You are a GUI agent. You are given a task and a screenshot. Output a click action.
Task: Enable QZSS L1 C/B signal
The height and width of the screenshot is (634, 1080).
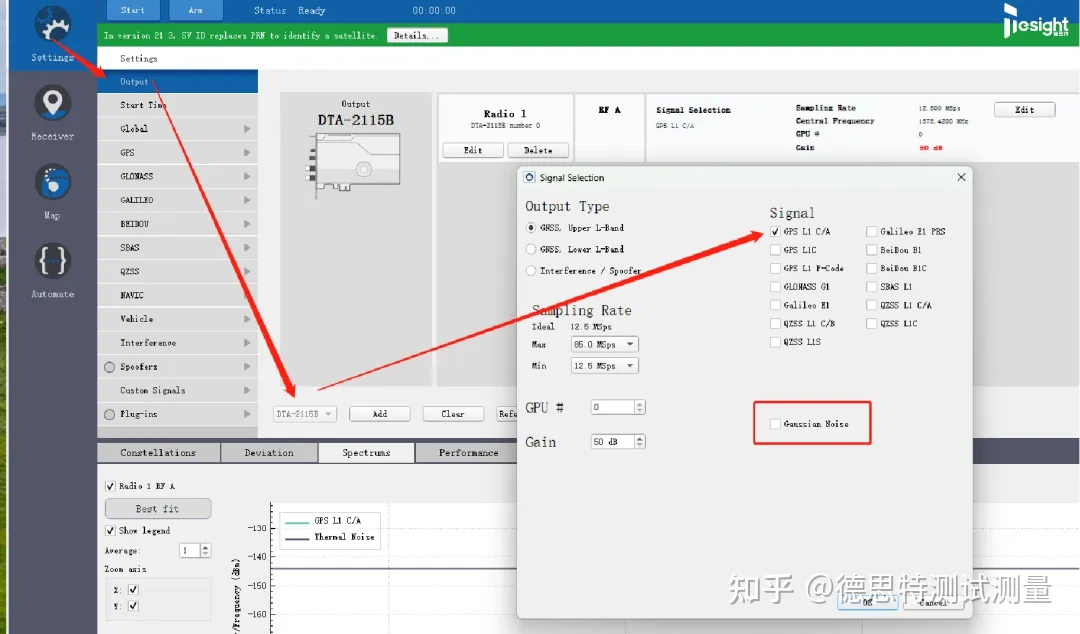[775, 323]
